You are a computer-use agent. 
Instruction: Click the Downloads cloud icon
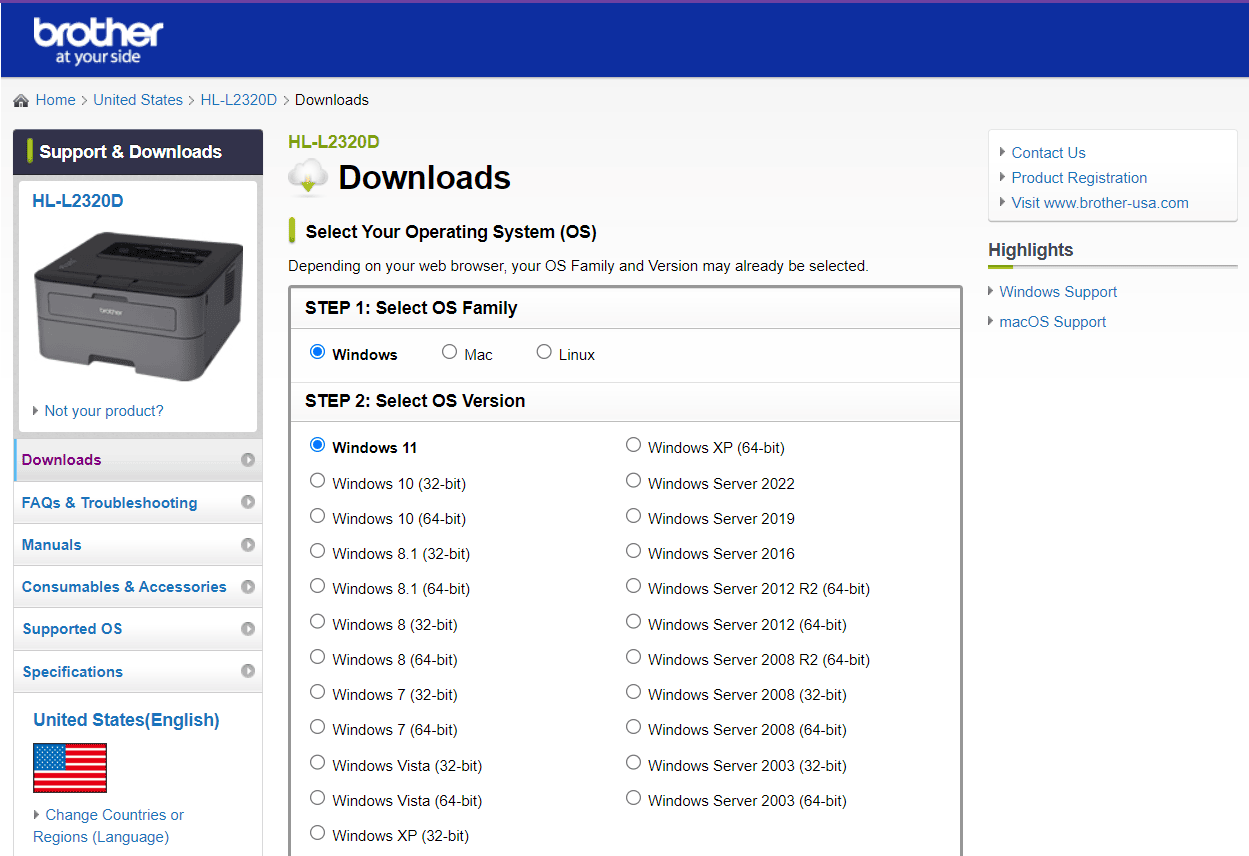point(307,176)
